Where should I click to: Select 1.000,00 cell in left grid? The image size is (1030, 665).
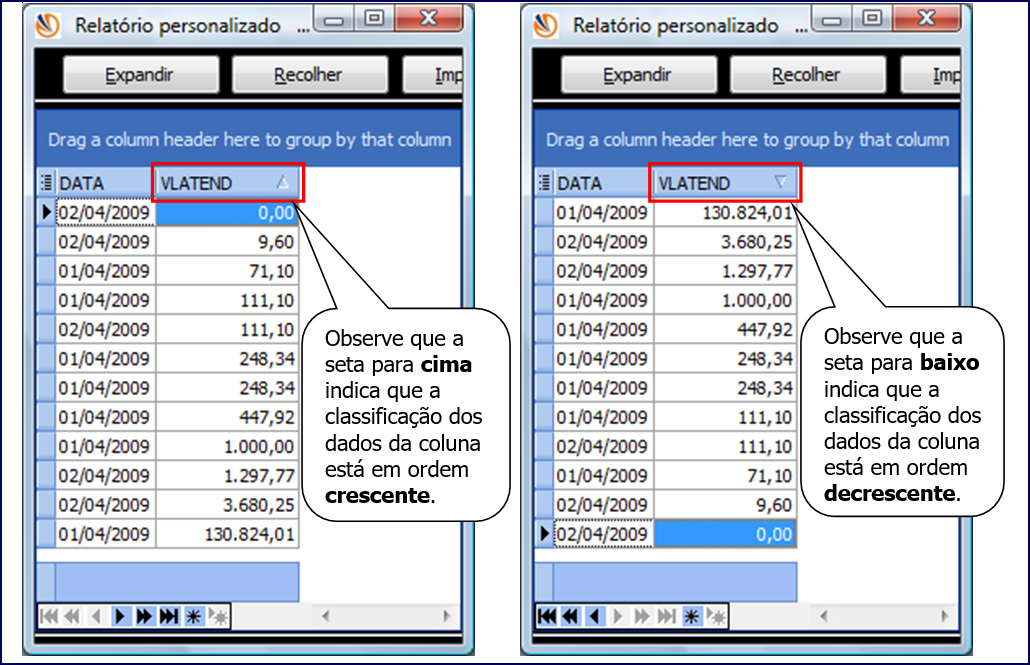[227, 446]
